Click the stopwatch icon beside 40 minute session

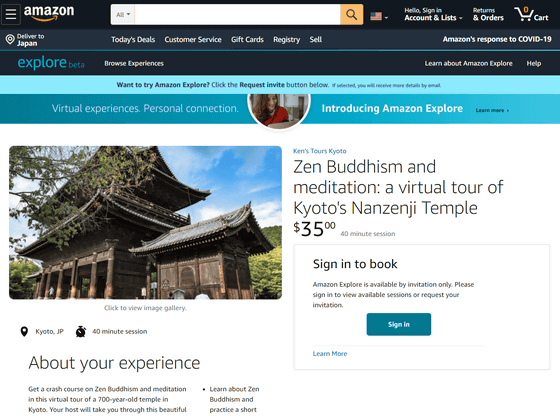click(81, 331)
